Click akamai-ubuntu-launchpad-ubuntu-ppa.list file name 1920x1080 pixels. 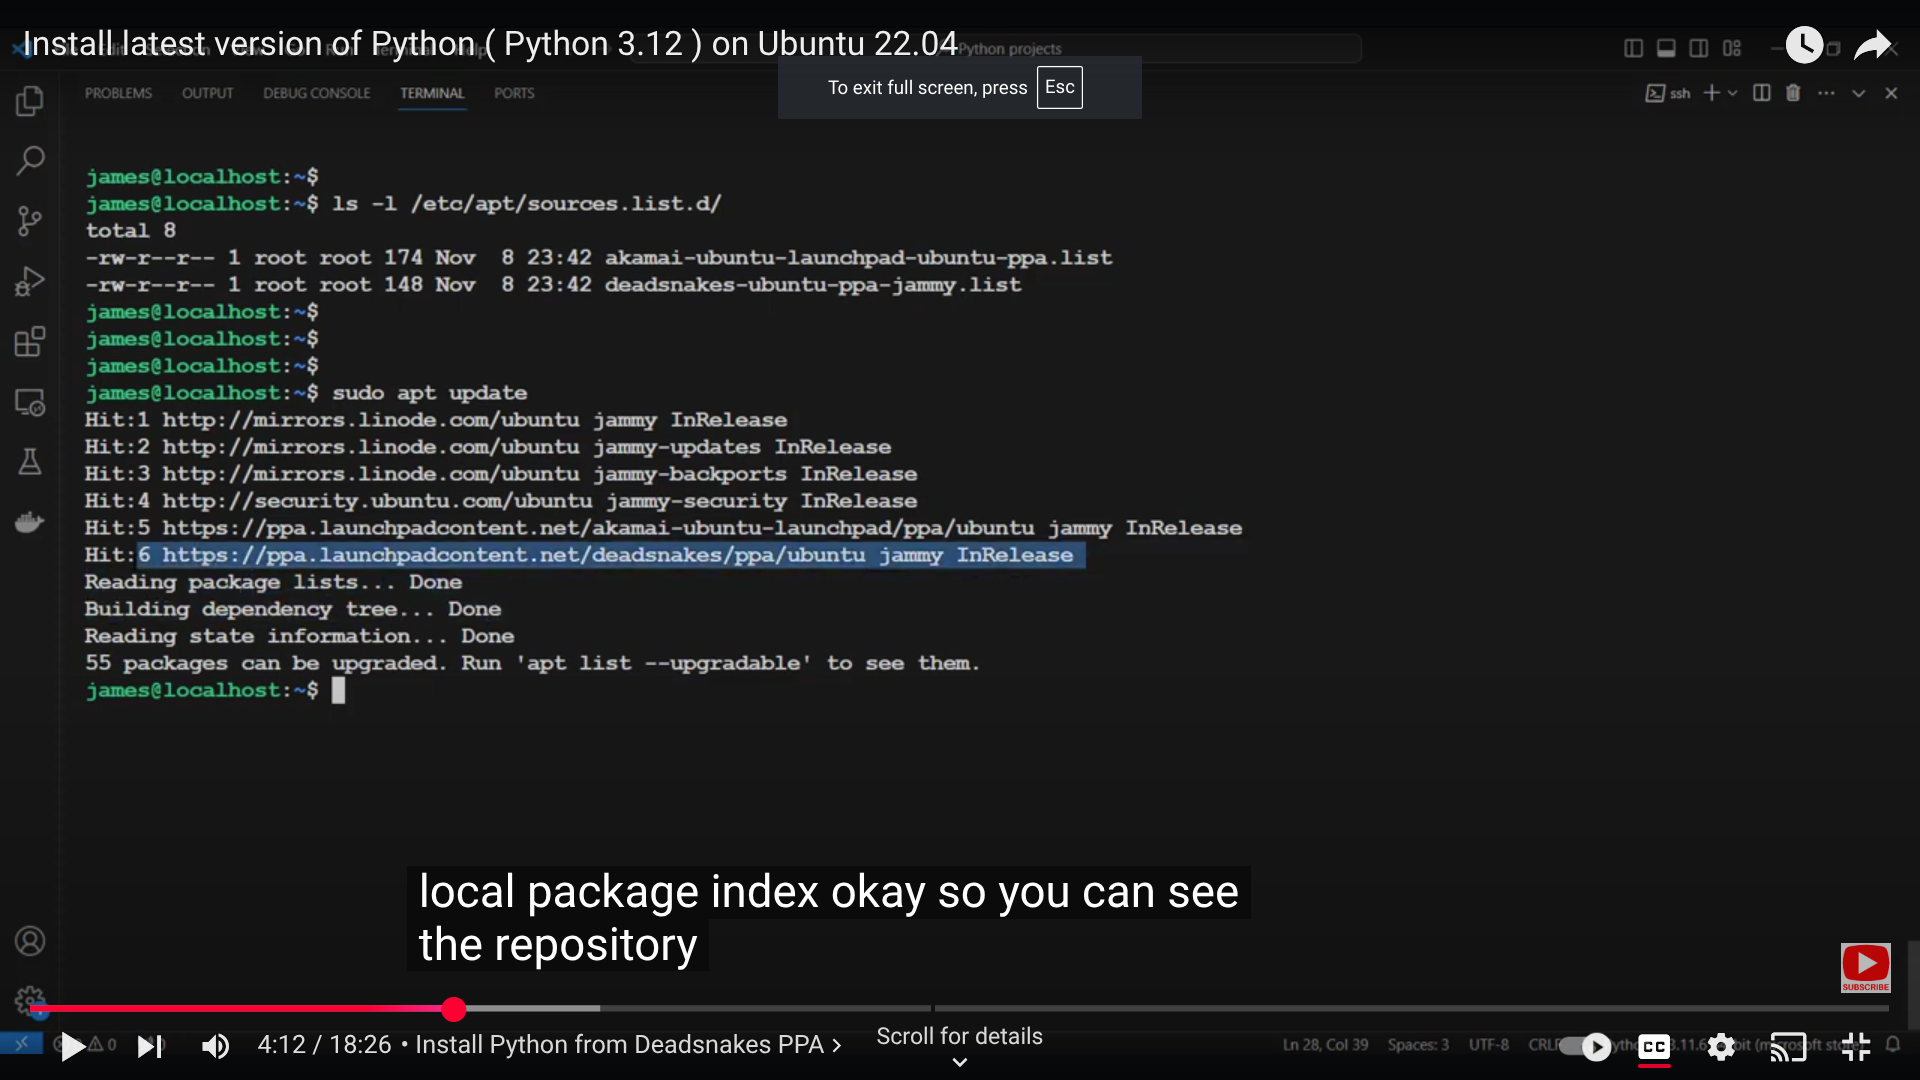[858, 258]
